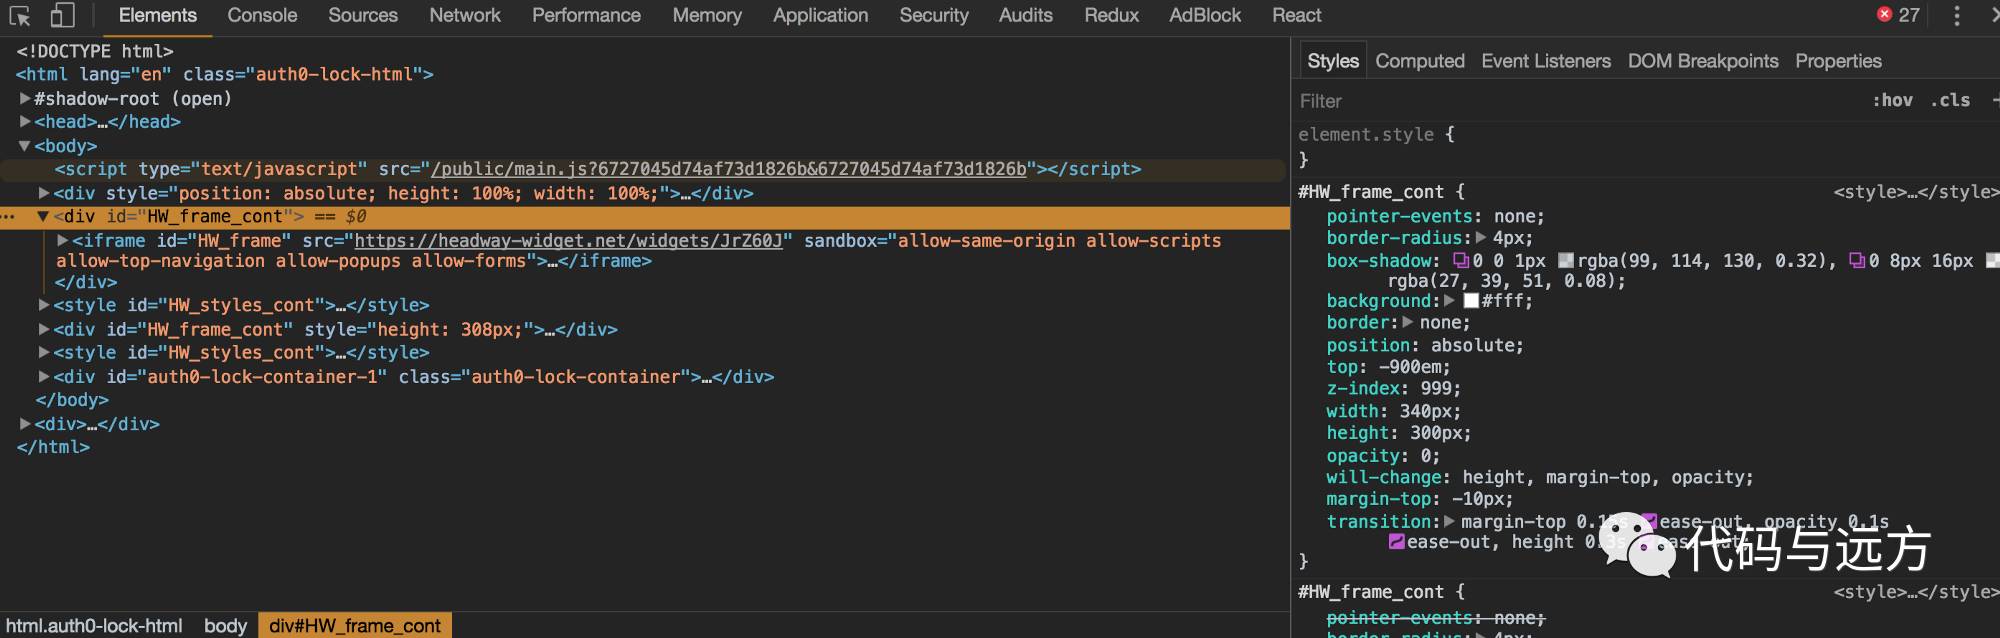This screenshot has height=638, width=2000.
Task: Open the React tab
Action: coord(1296,15)
